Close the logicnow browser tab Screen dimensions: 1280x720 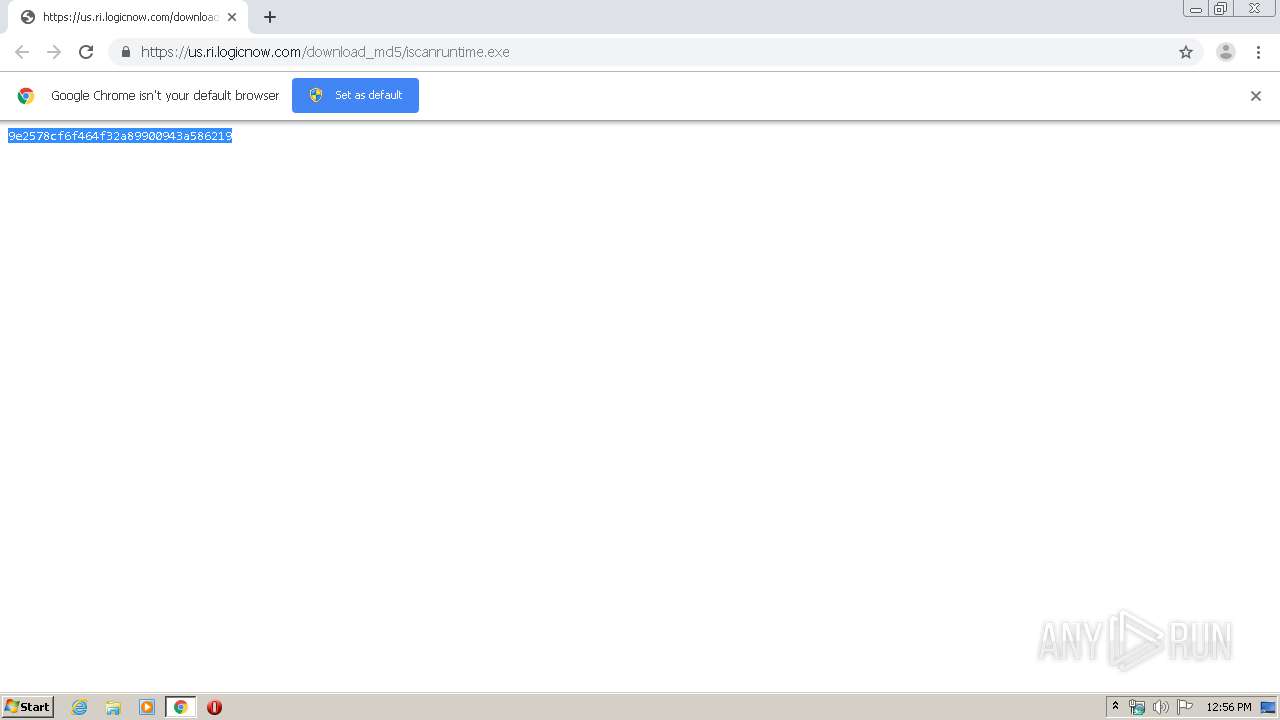pos(232,17)
